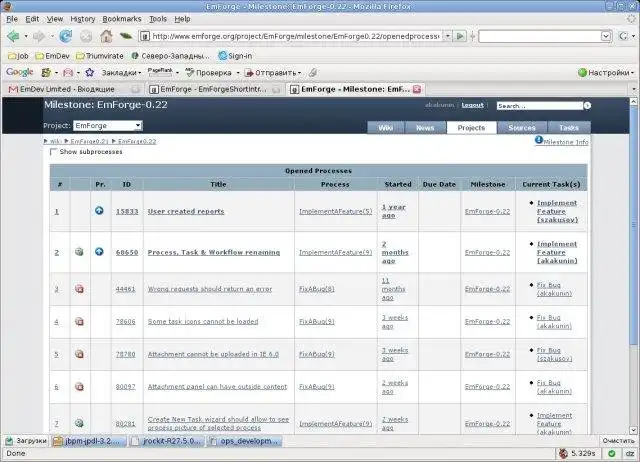Click the Очистить button in downloads bar
The image size is (640, 462).
(x=618, y=441)
